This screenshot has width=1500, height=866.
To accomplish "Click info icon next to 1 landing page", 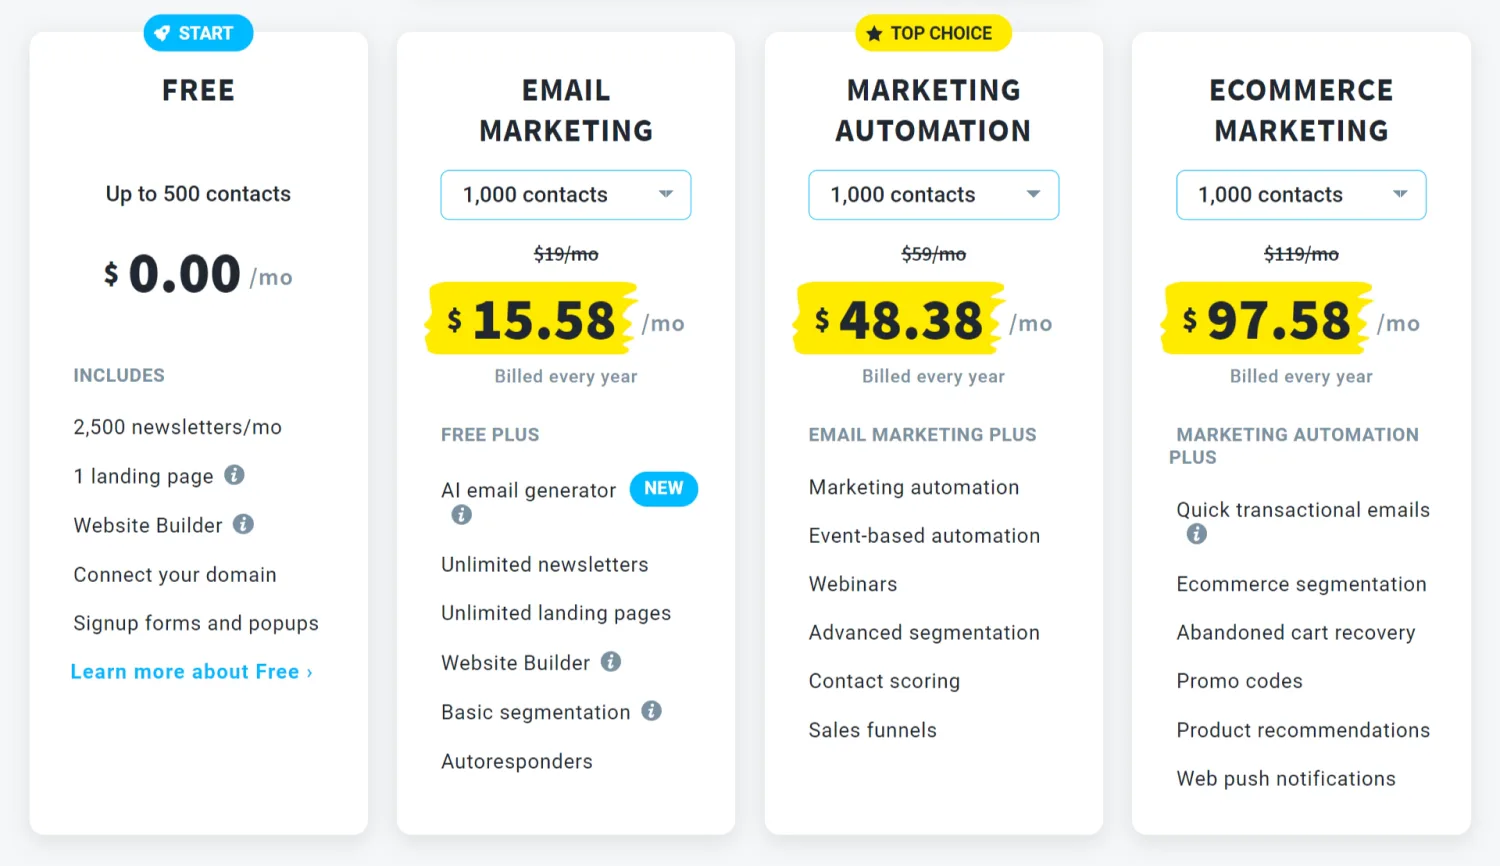I will (234, 475).
